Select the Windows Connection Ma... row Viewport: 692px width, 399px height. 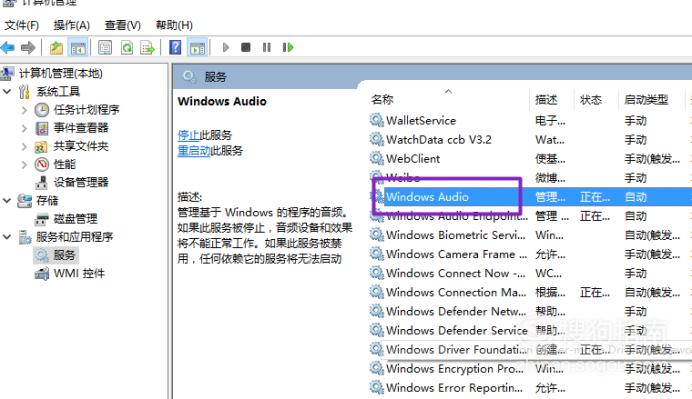click(530, 292)
